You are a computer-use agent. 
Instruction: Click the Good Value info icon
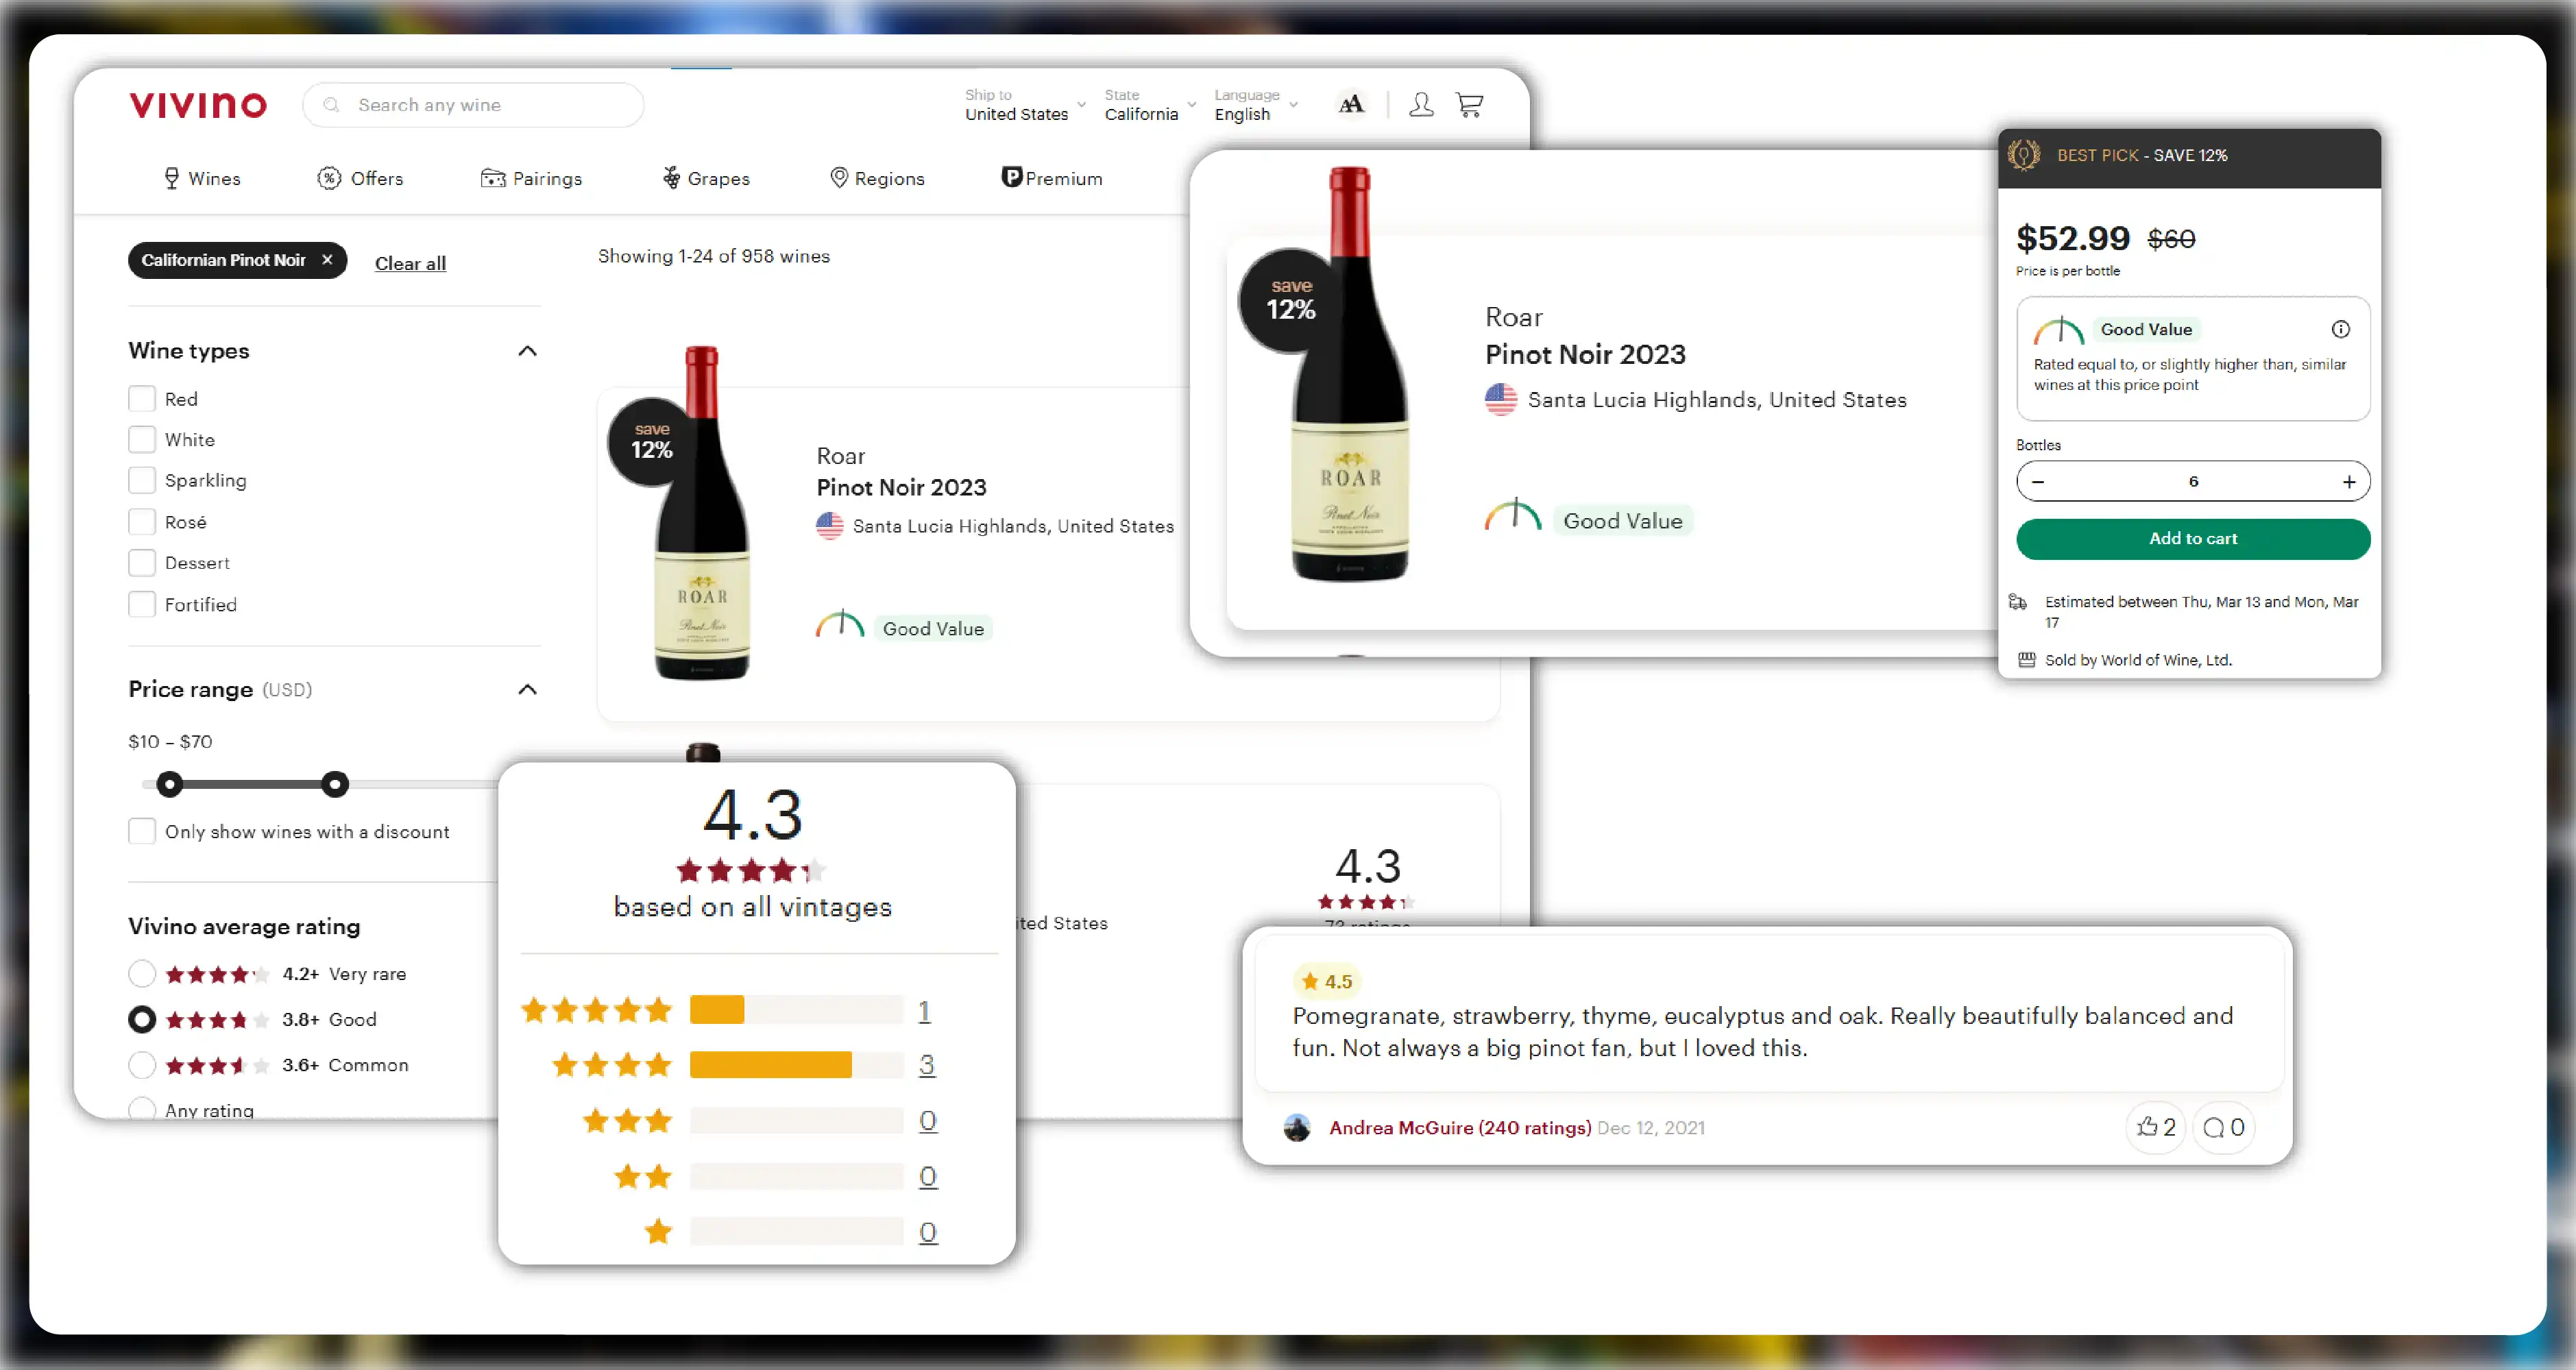pyautogui.click(x=2341, y=329)
